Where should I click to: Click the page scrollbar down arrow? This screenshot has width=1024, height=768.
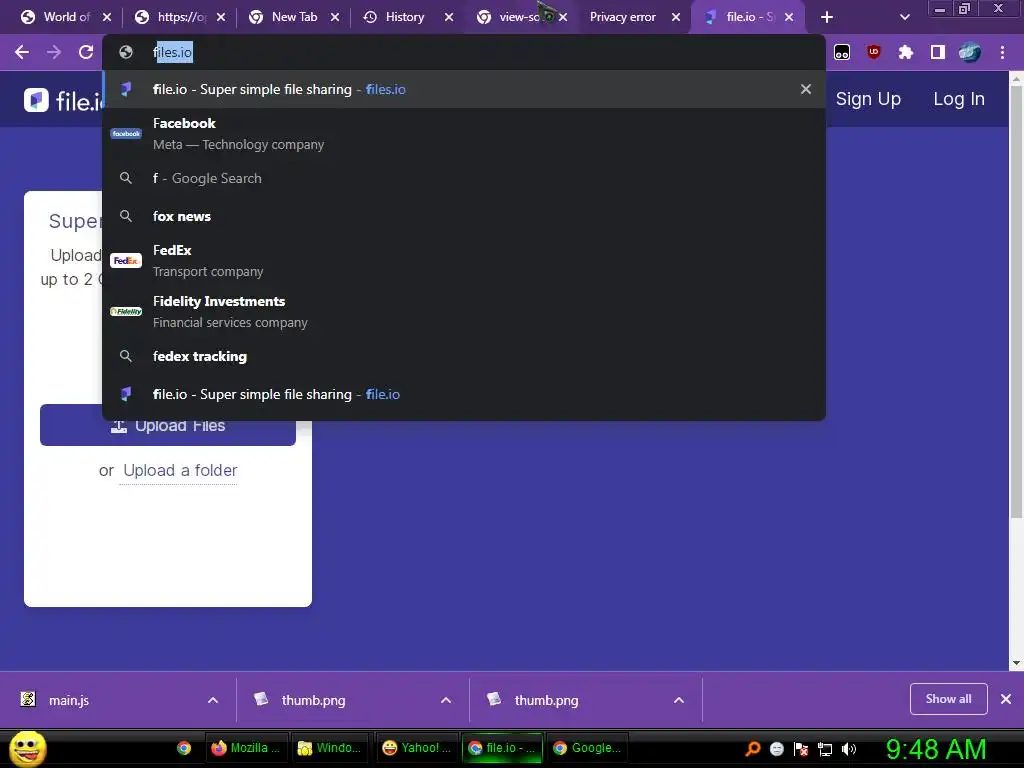pos(1016,663)
